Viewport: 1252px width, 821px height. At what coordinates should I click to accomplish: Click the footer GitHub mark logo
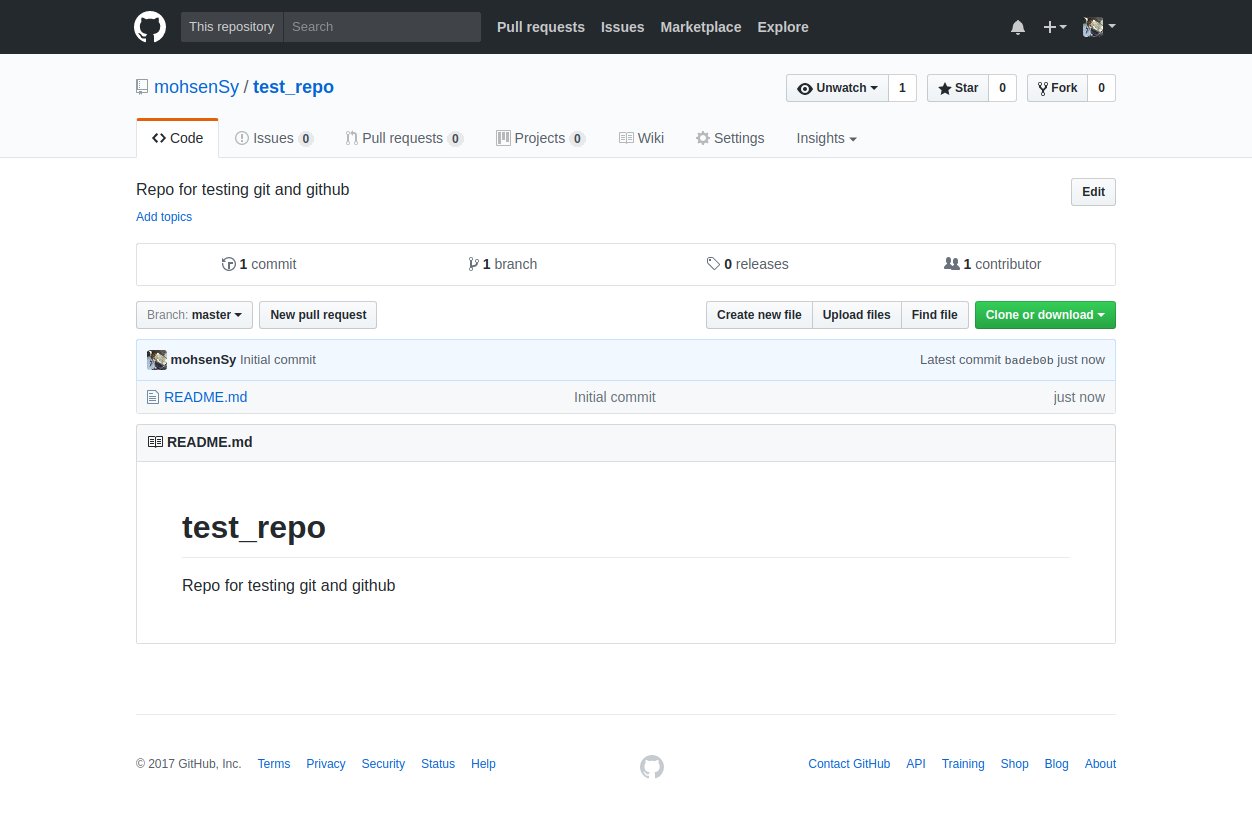(x=652, y=767)
